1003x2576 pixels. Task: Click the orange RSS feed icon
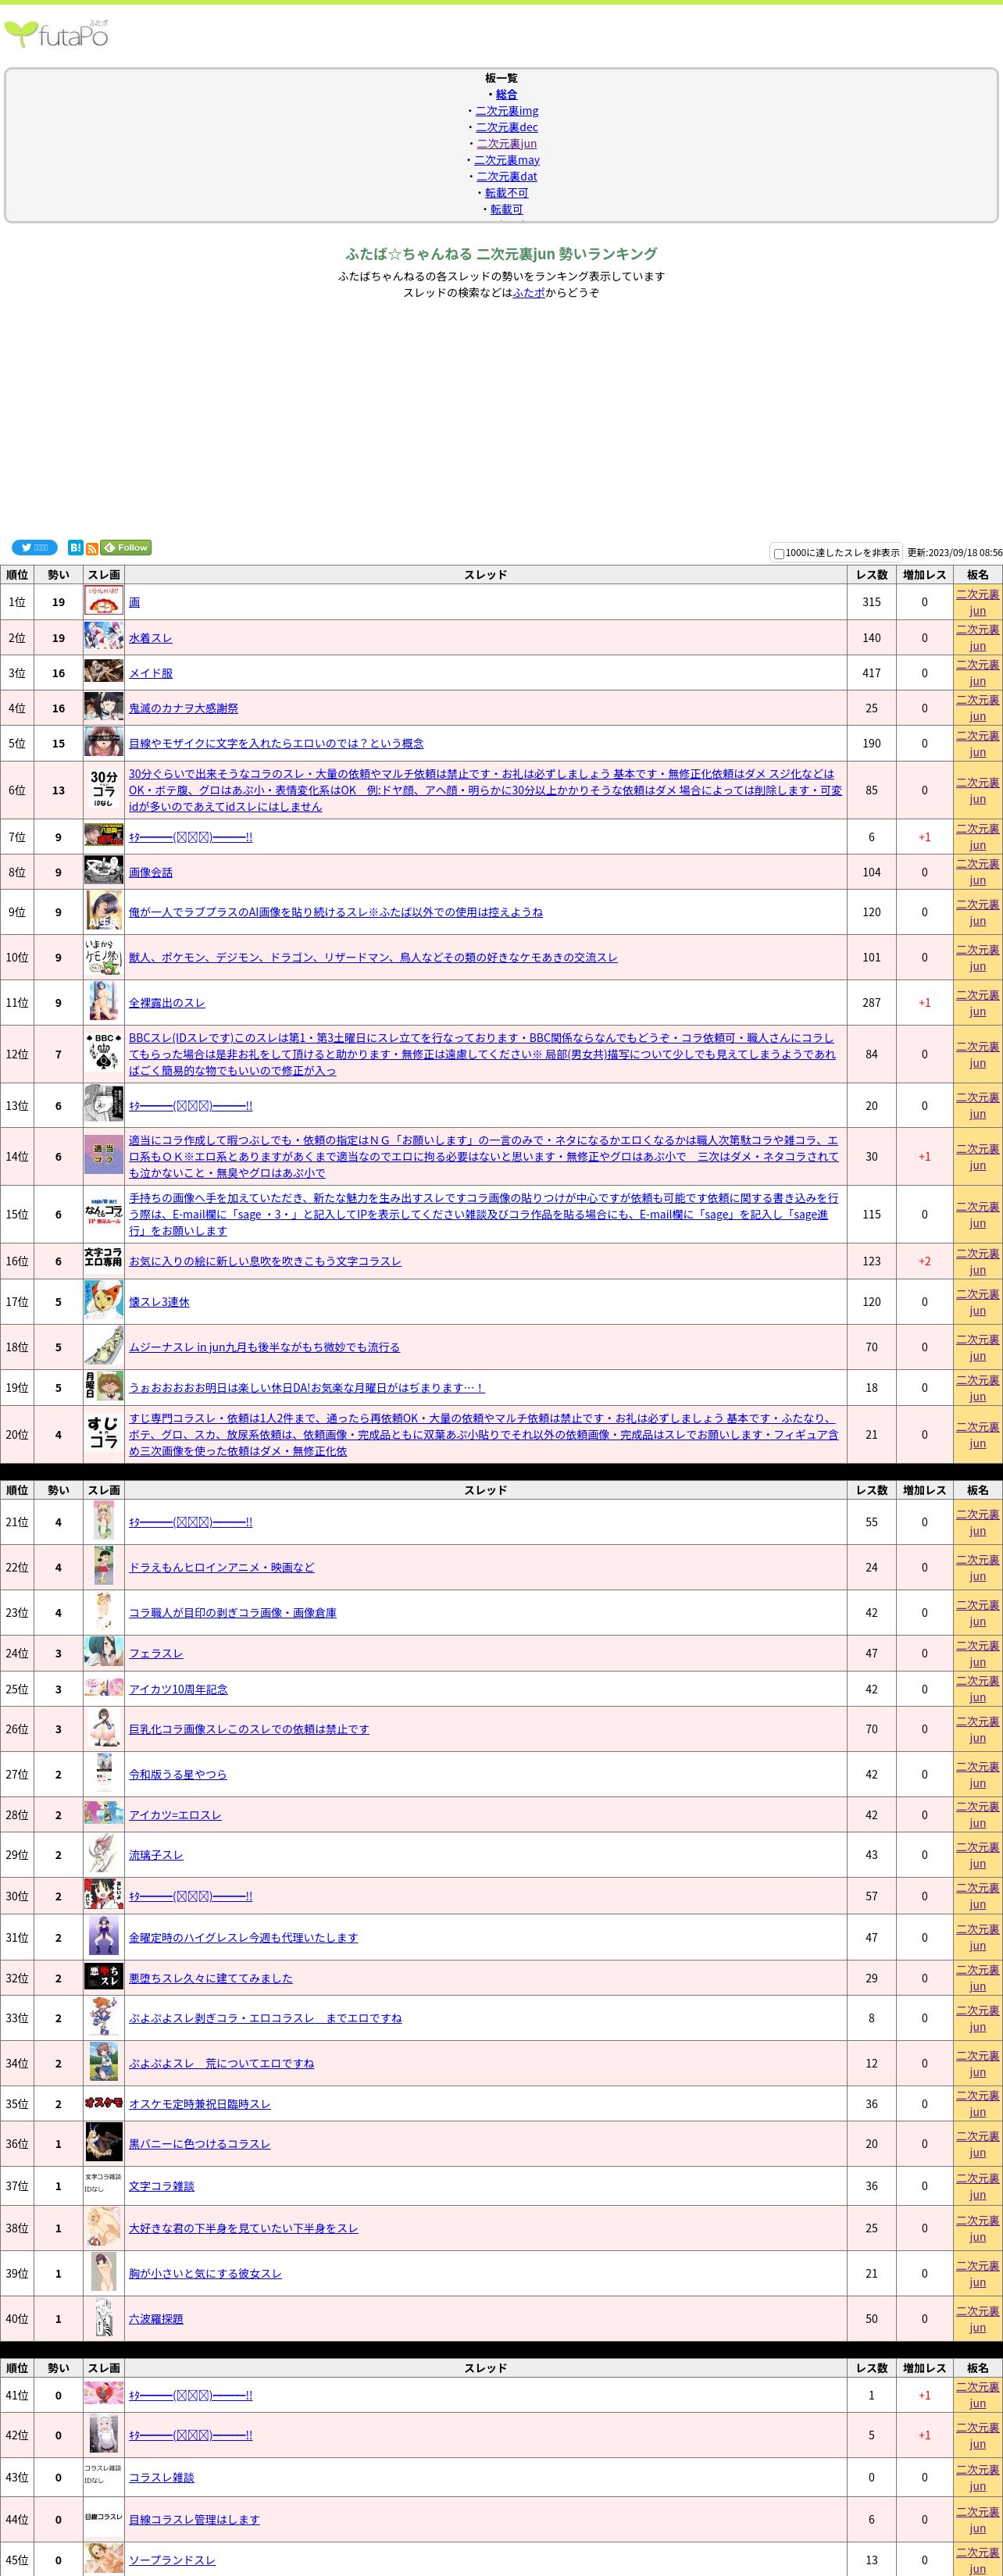[92, 548]
